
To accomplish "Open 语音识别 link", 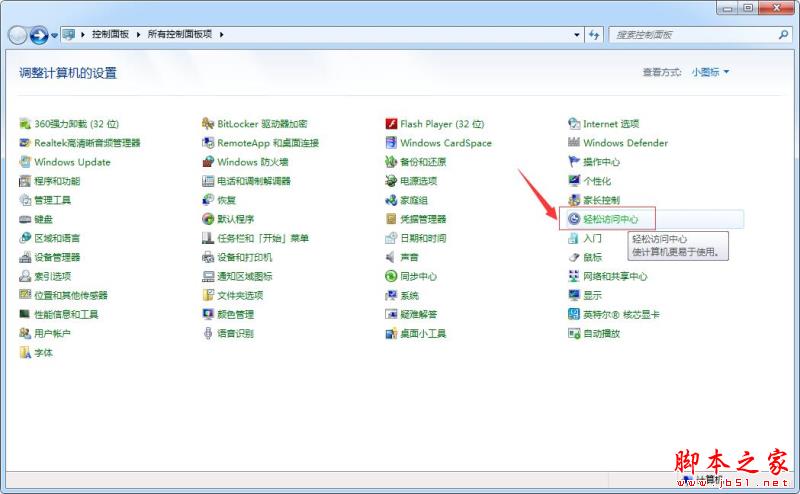I will pyautogui.click(x=236, y=334).
